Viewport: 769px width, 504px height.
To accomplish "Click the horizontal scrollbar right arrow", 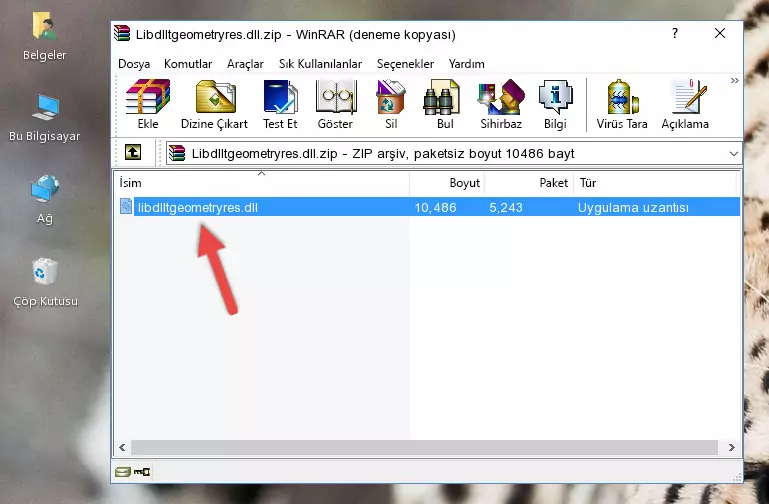I will pyautogui.click(x=731, y=447).
